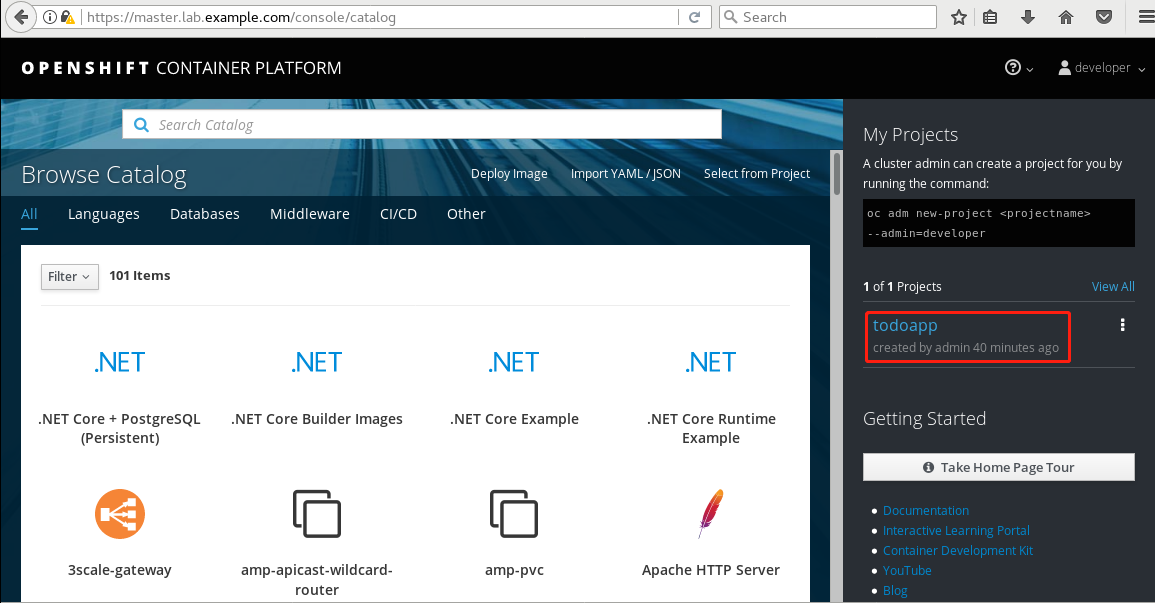
Task: Reload the page with the refresh icon
Action: point(694,17)
